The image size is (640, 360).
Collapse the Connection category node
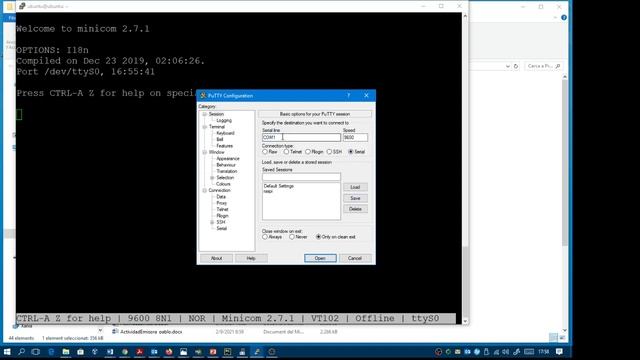204,191
